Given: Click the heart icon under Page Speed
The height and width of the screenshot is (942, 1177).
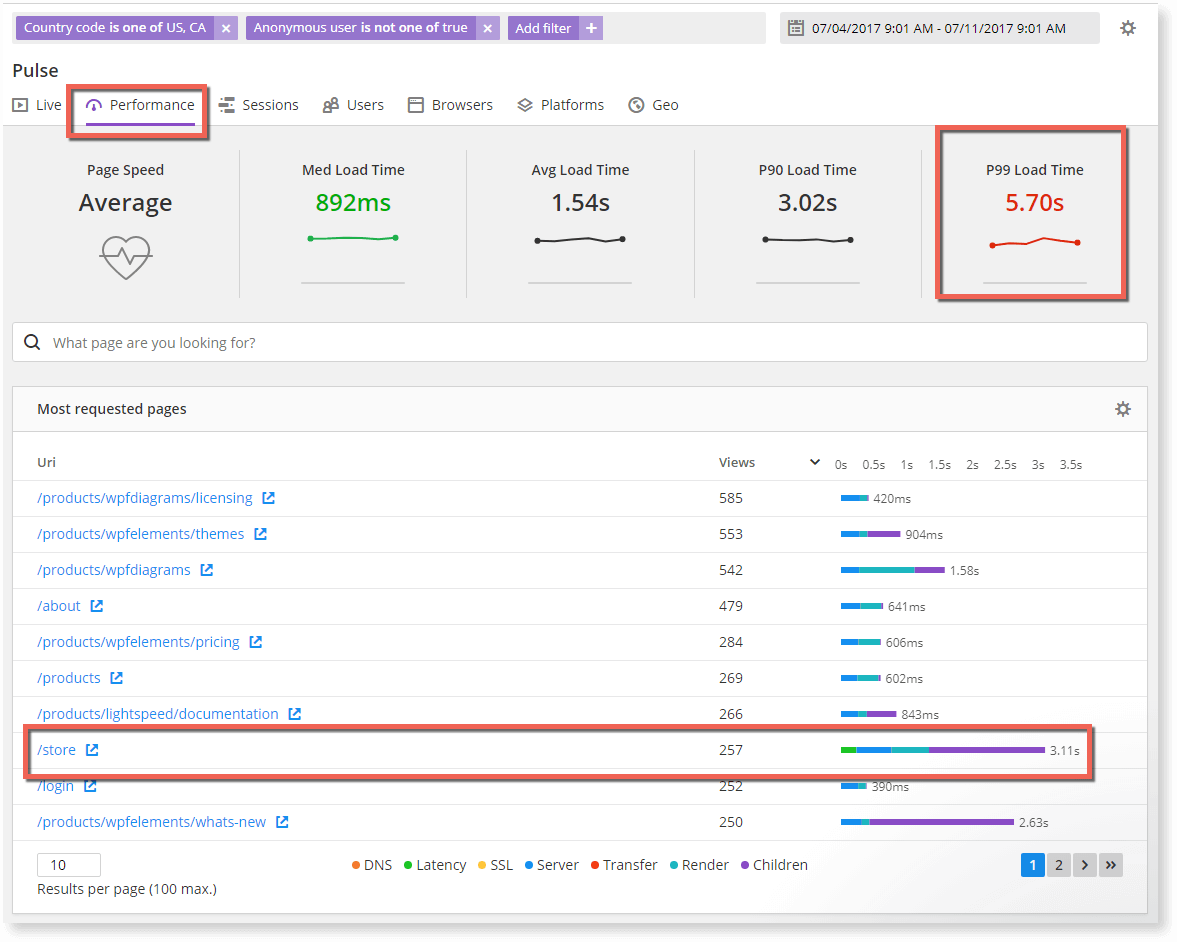Looking at the screenshot, I should (x=125, y=257).
